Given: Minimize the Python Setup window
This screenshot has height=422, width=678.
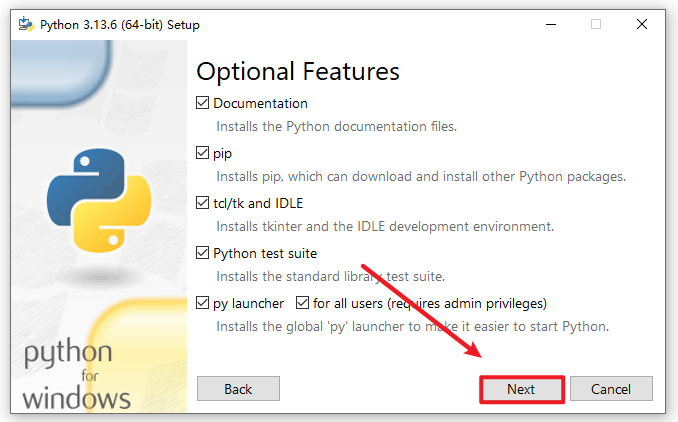Looking at the screenshot, I should coord(550,24).
